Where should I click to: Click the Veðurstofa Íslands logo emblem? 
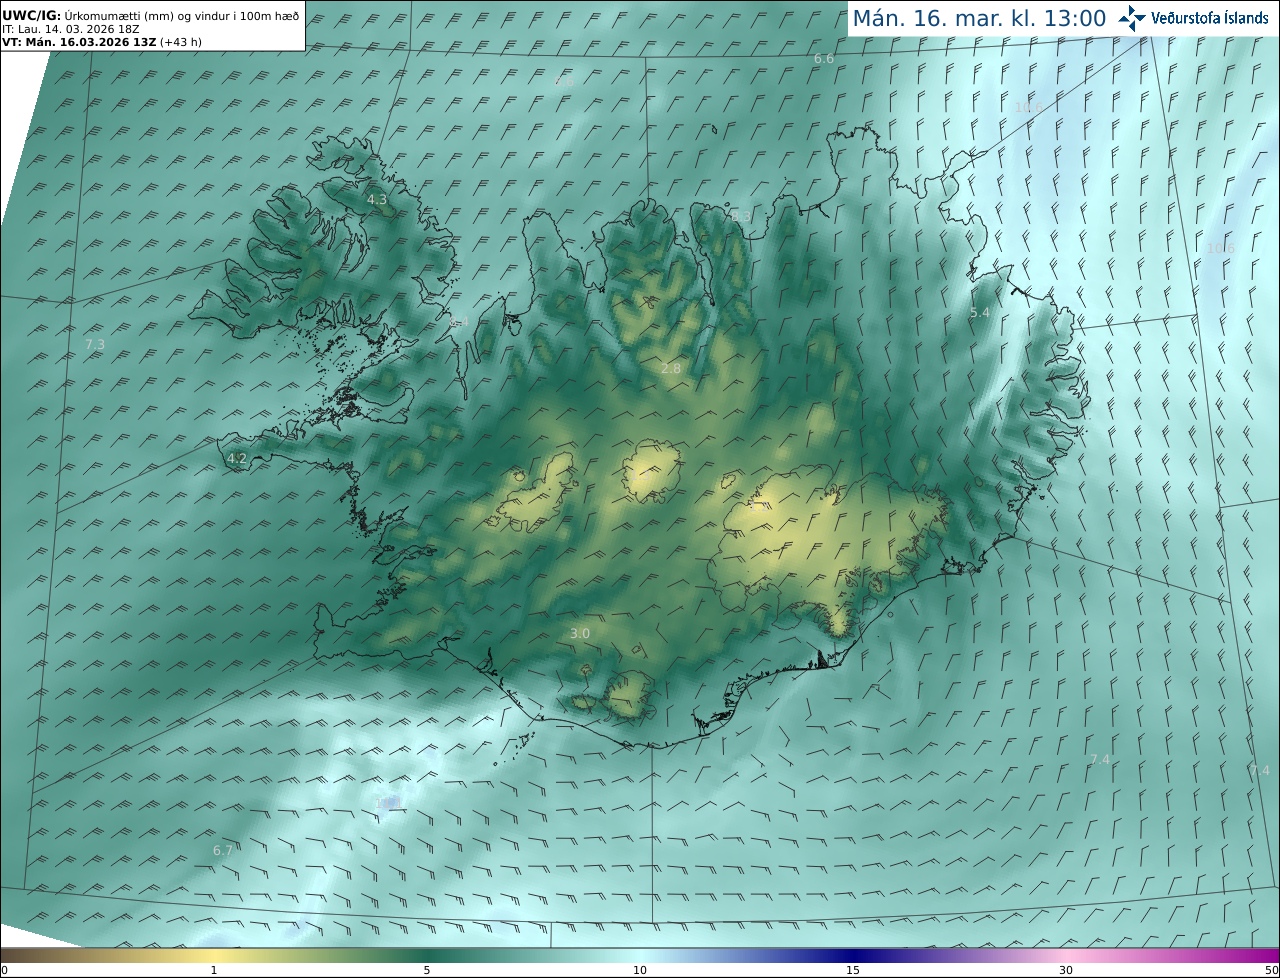[x=1132, y=18]
